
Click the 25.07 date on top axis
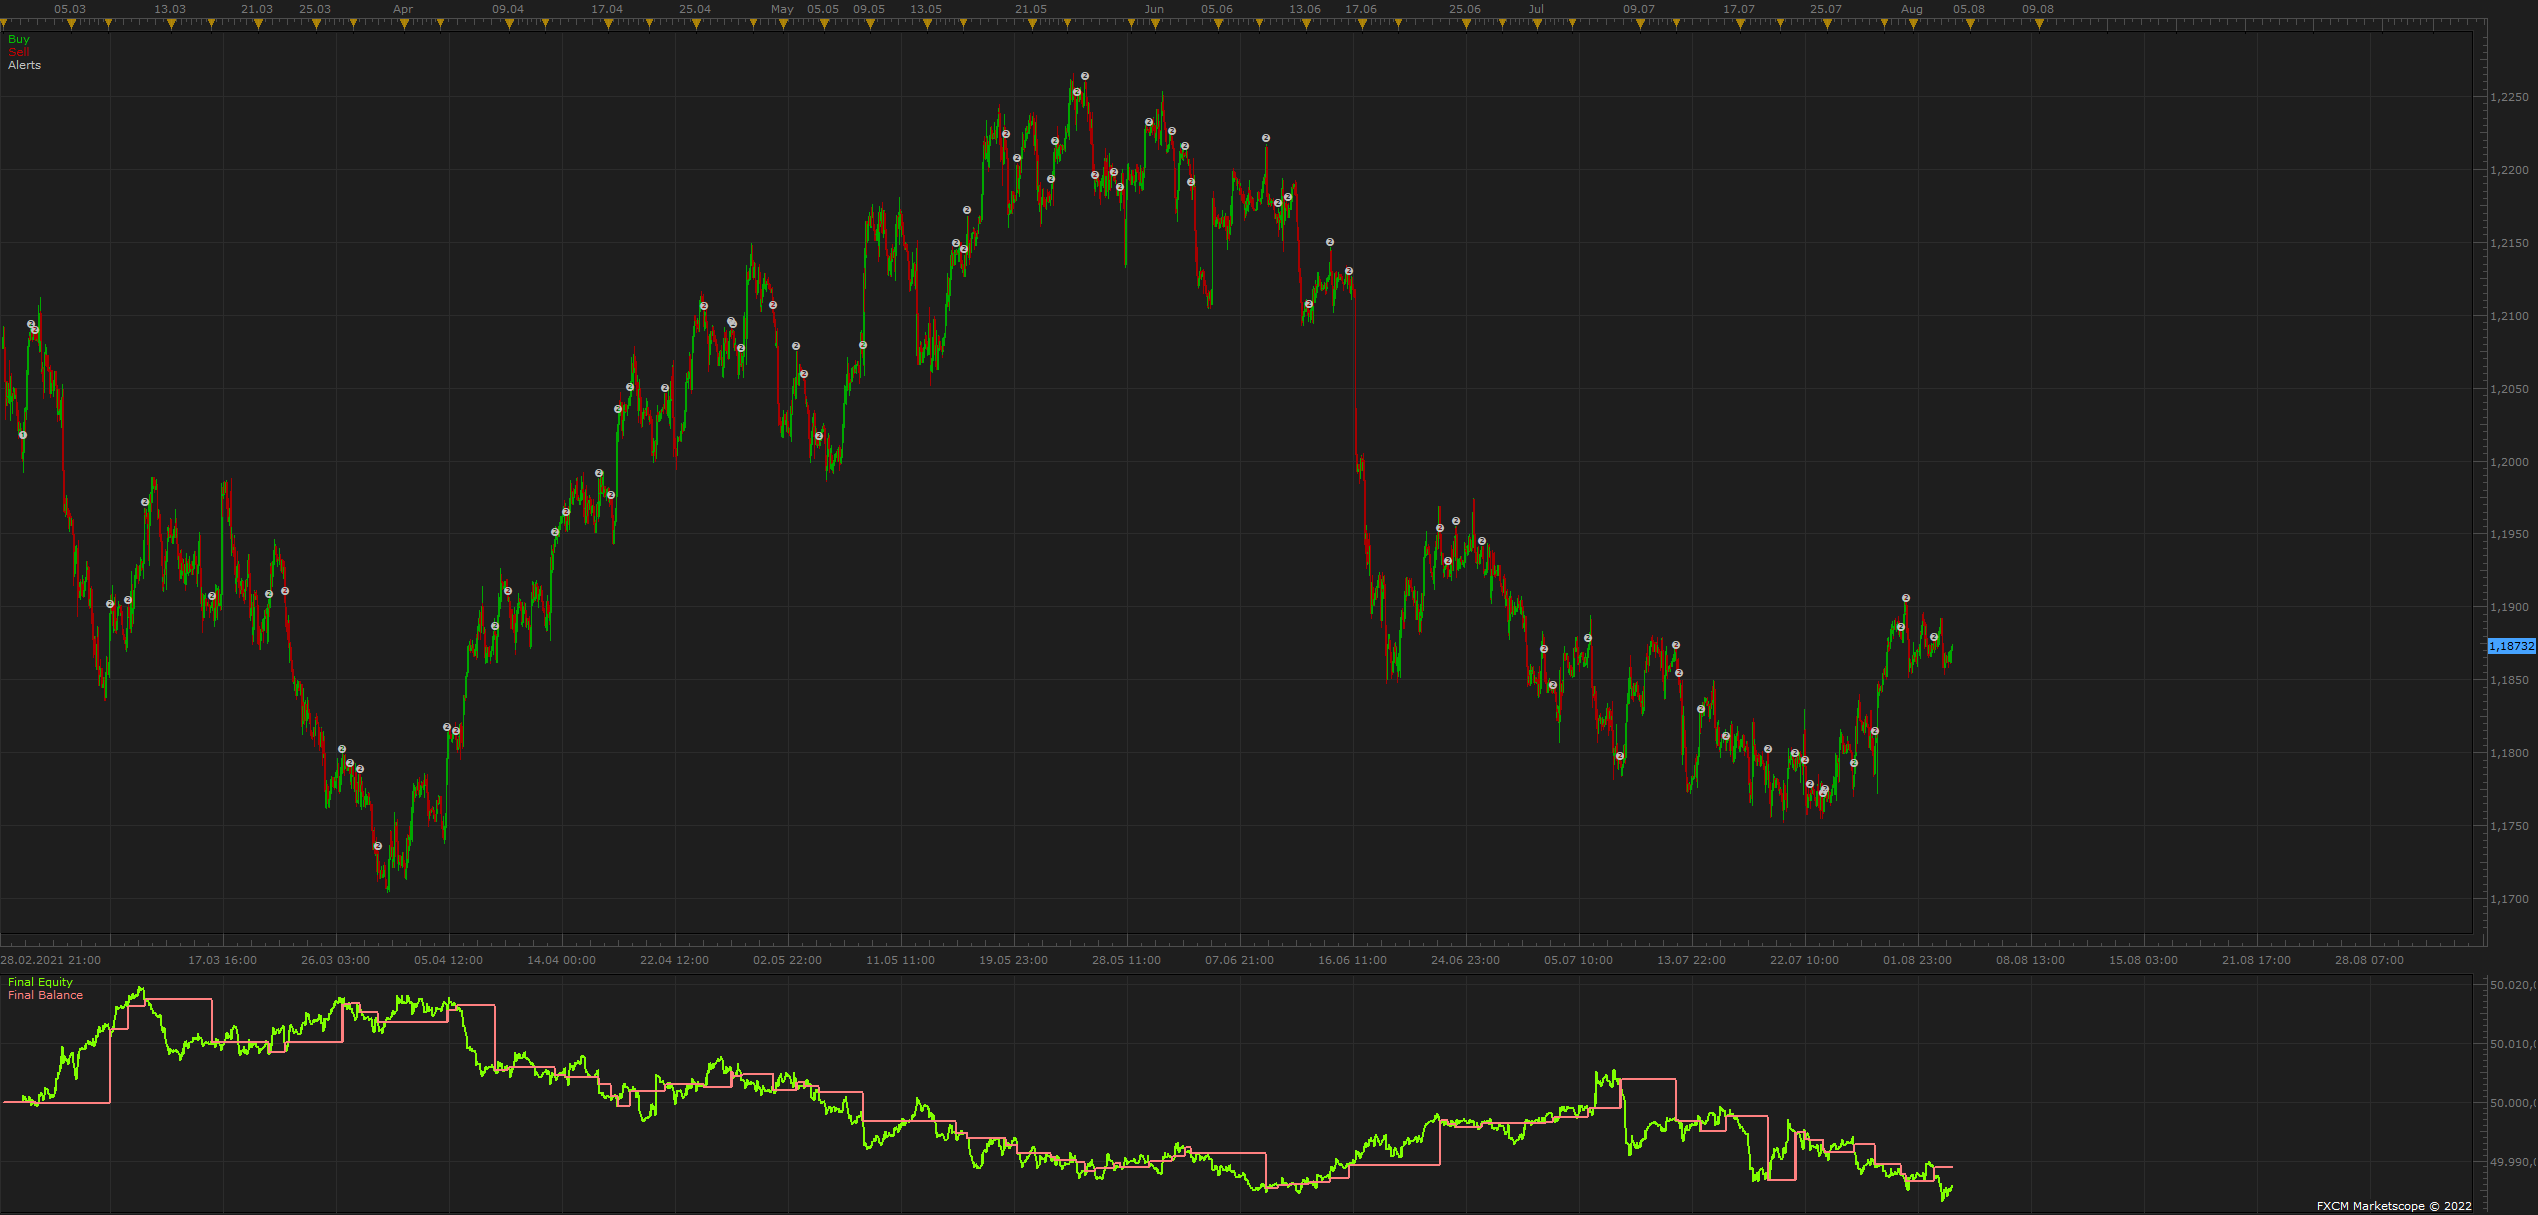(1826, 9)
